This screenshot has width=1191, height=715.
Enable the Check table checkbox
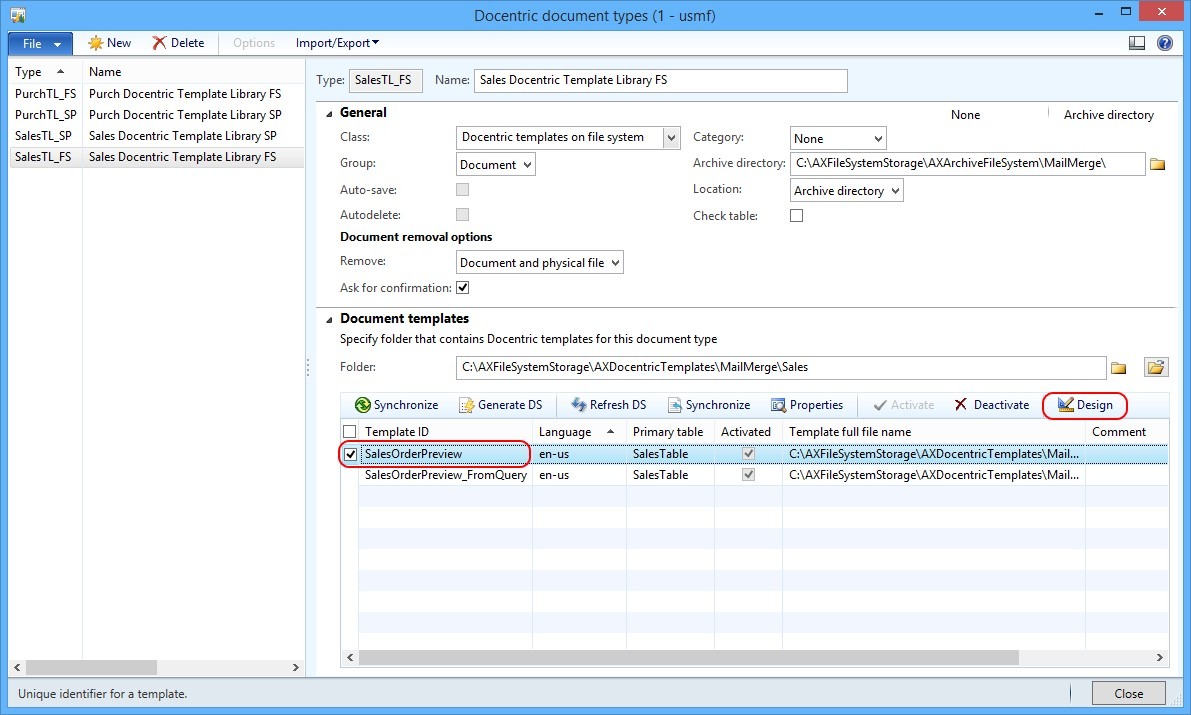click(797, 216)
